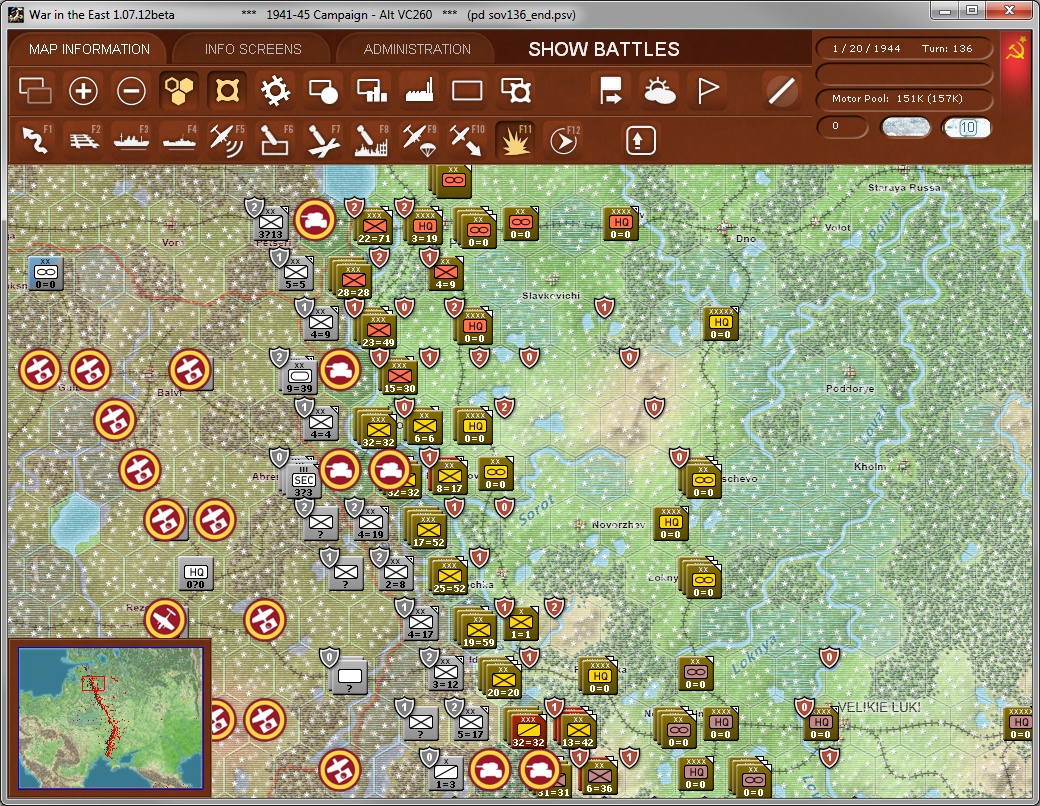Image resolution: width=1040 pixels, height=806 pixels.
Task: Select the unit stack labeled 28=28
Action: coord(353,281)
